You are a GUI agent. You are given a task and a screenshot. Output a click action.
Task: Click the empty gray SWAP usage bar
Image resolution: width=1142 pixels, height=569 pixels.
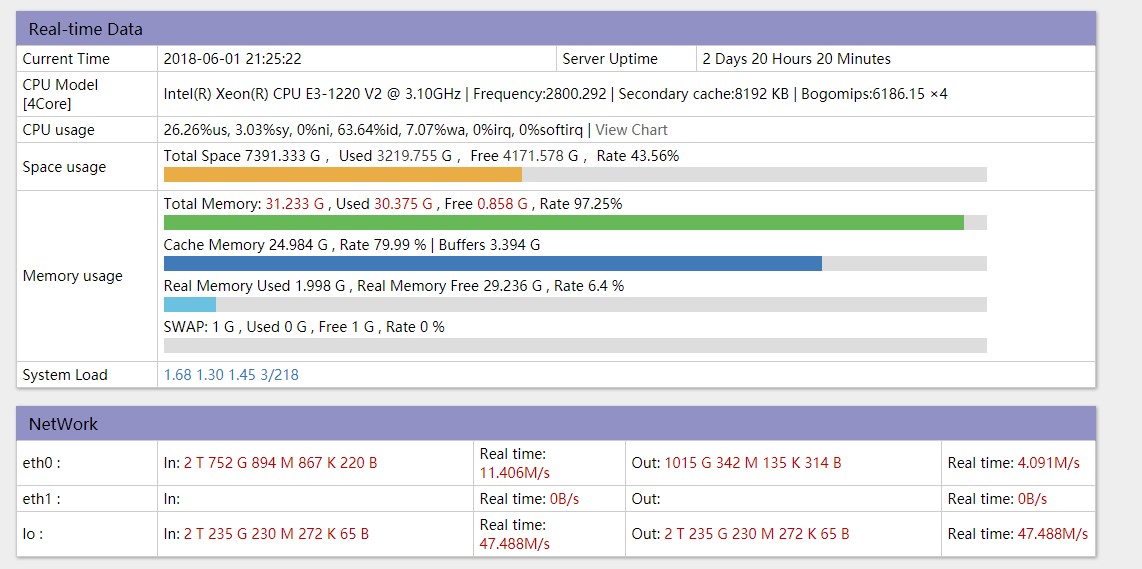[575, 345]
